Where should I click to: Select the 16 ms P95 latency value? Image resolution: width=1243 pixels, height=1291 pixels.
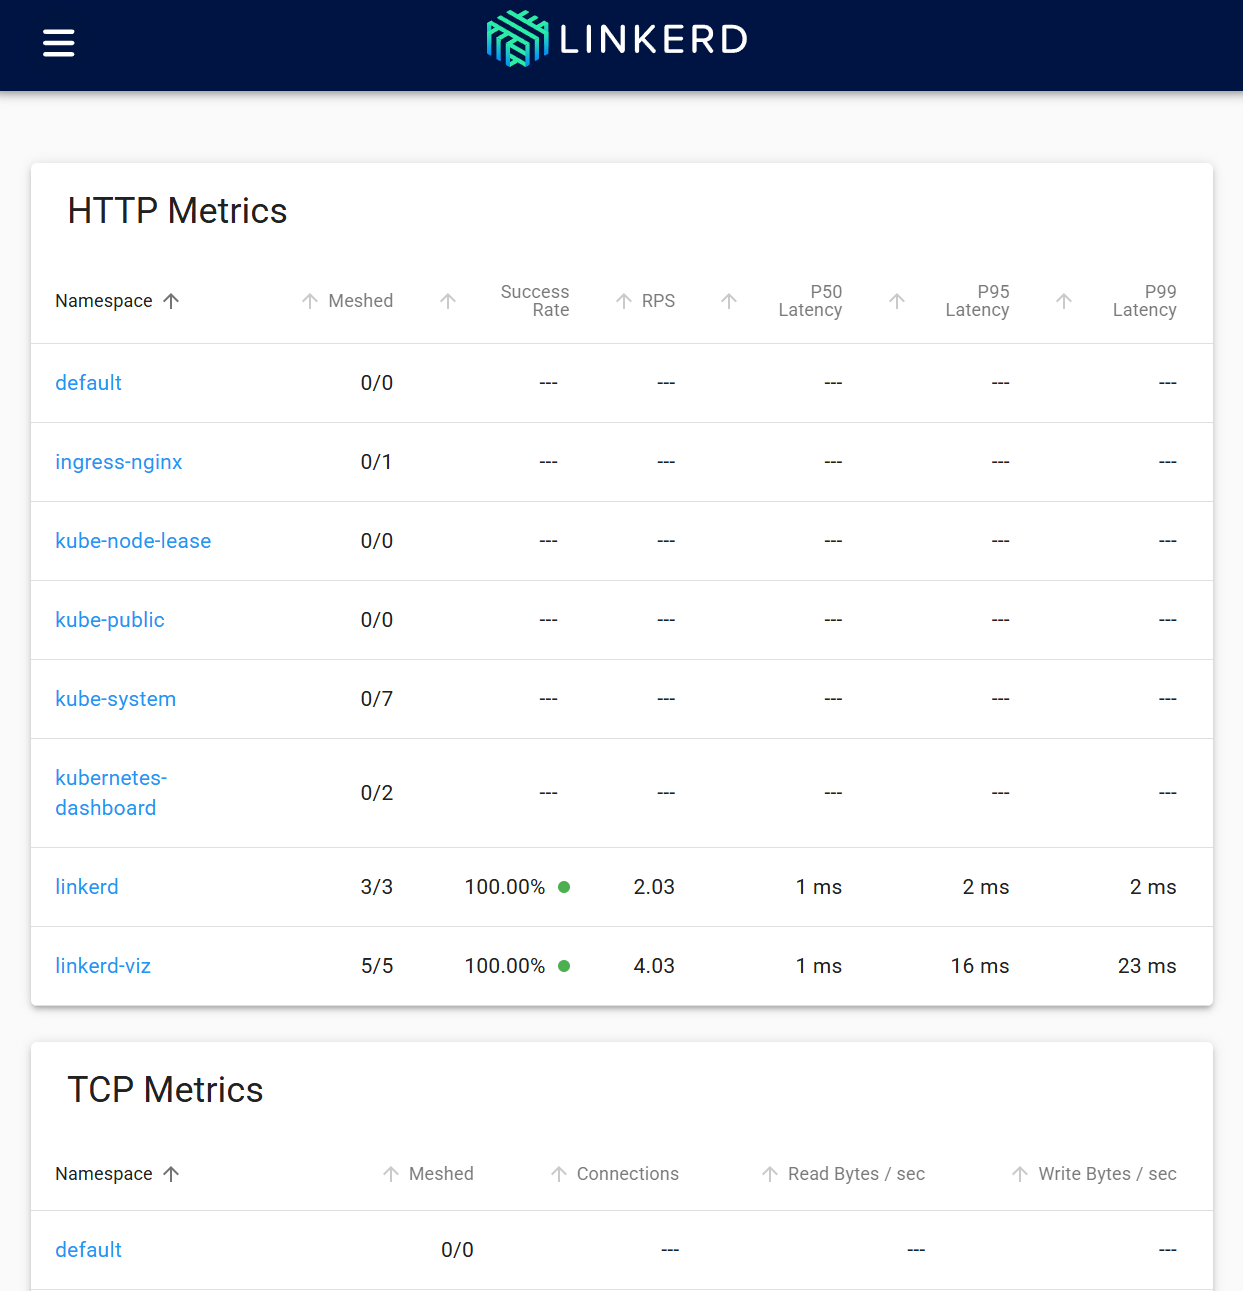[x=980, y=966]
